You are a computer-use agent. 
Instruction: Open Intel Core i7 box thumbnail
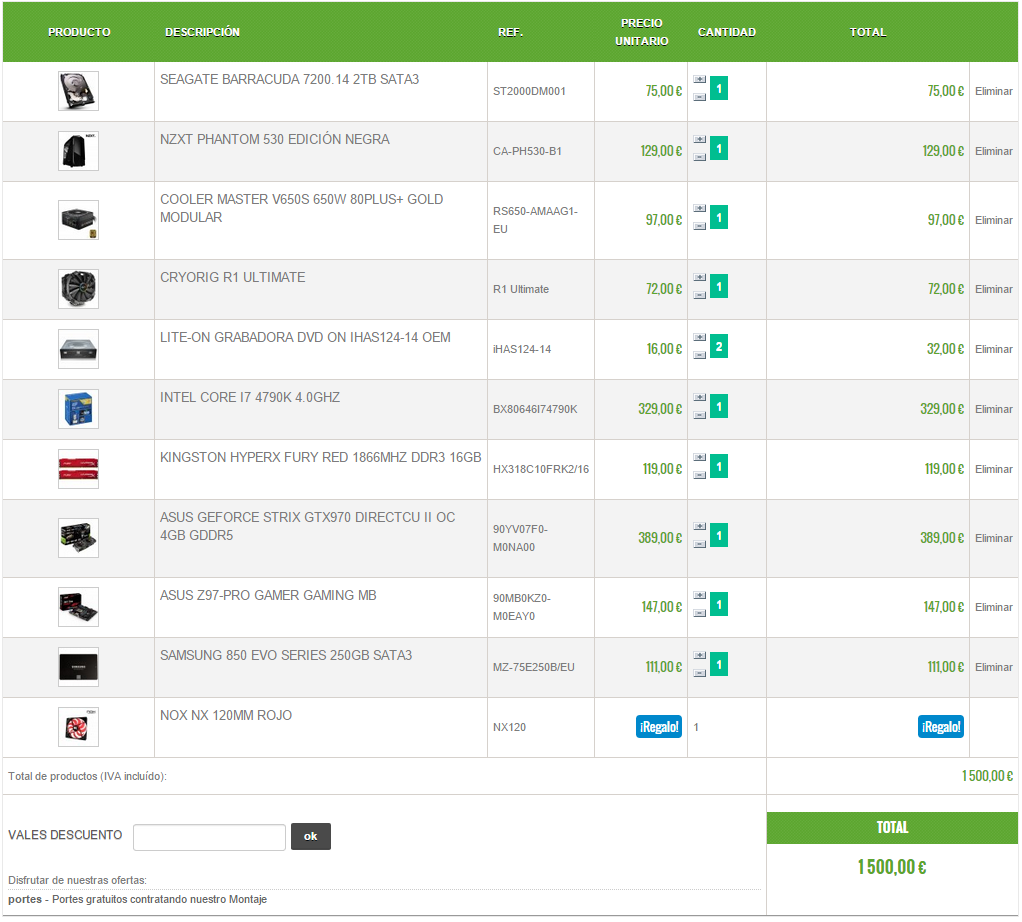(x=78, y=409)
